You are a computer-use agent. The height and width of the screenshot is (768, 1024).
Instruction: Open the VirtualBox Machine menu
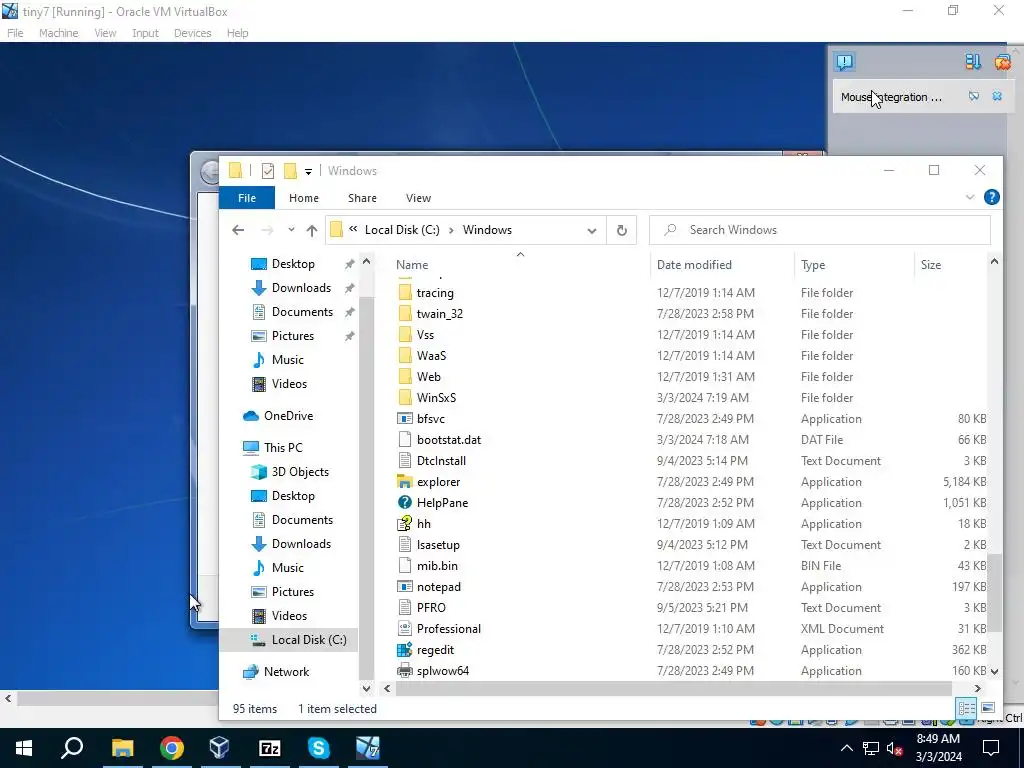[x=58, y=33]
